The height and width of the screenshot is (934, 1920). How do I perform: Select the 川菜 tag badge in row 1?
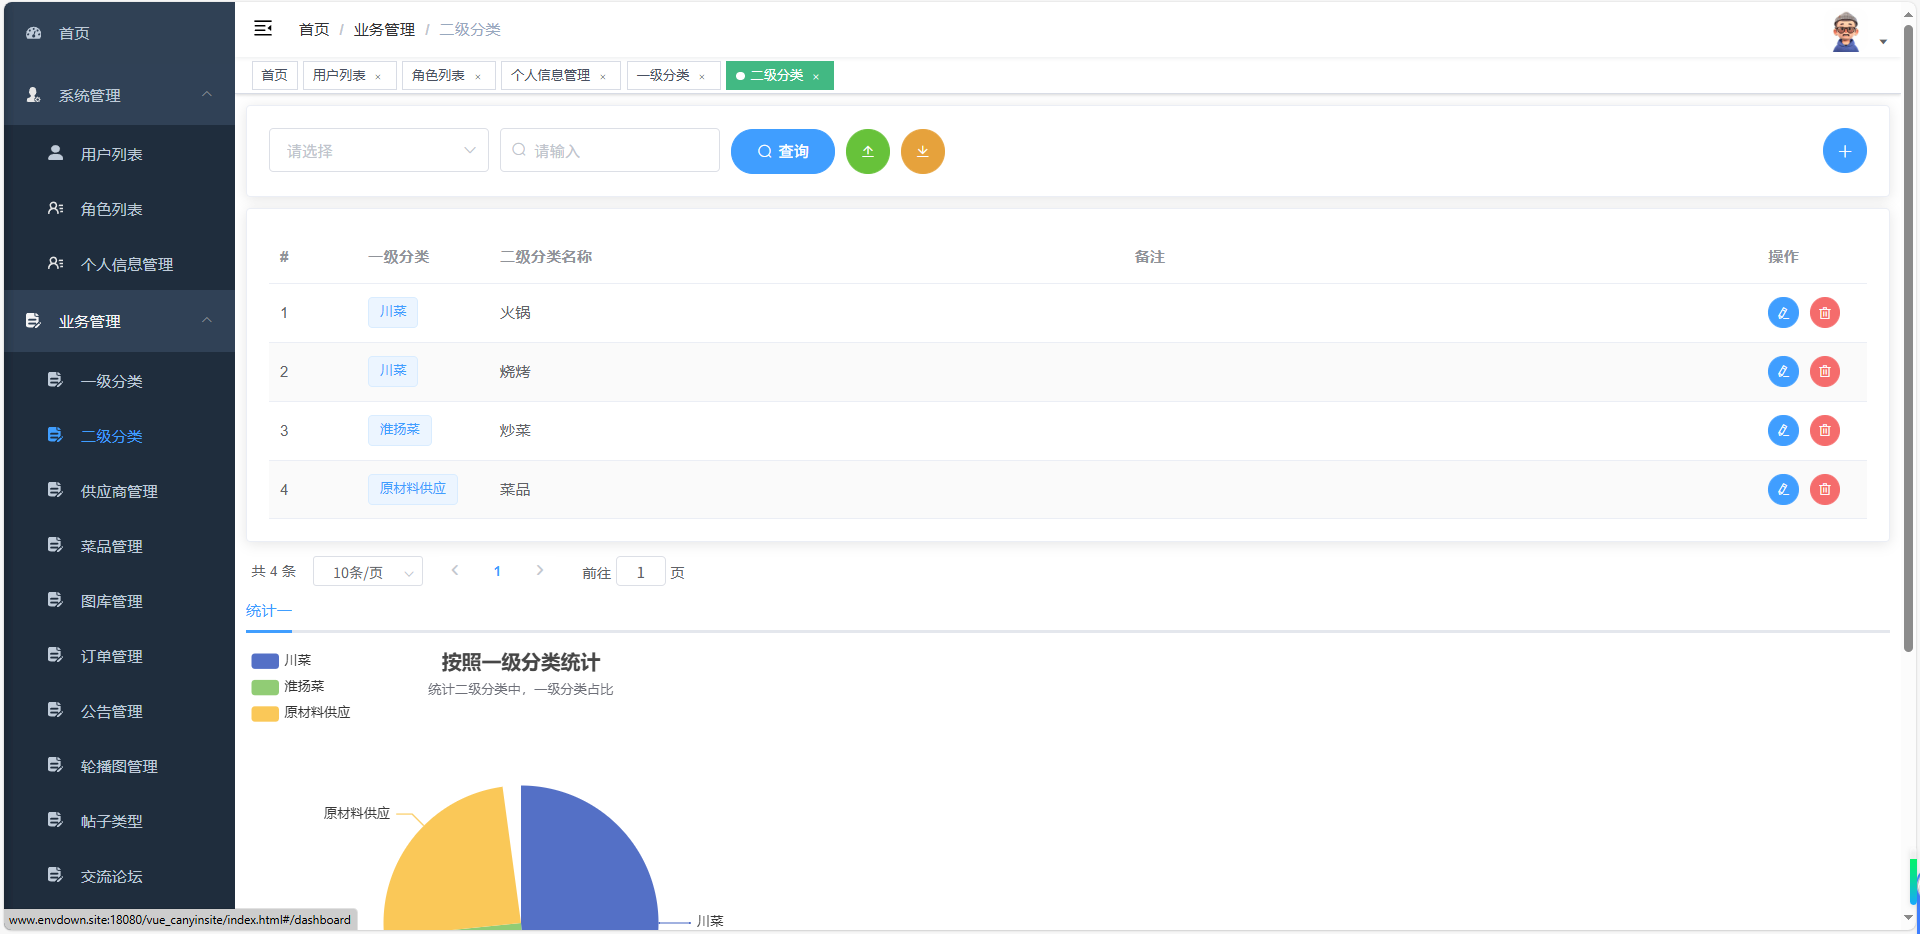(x=392, y=312)
